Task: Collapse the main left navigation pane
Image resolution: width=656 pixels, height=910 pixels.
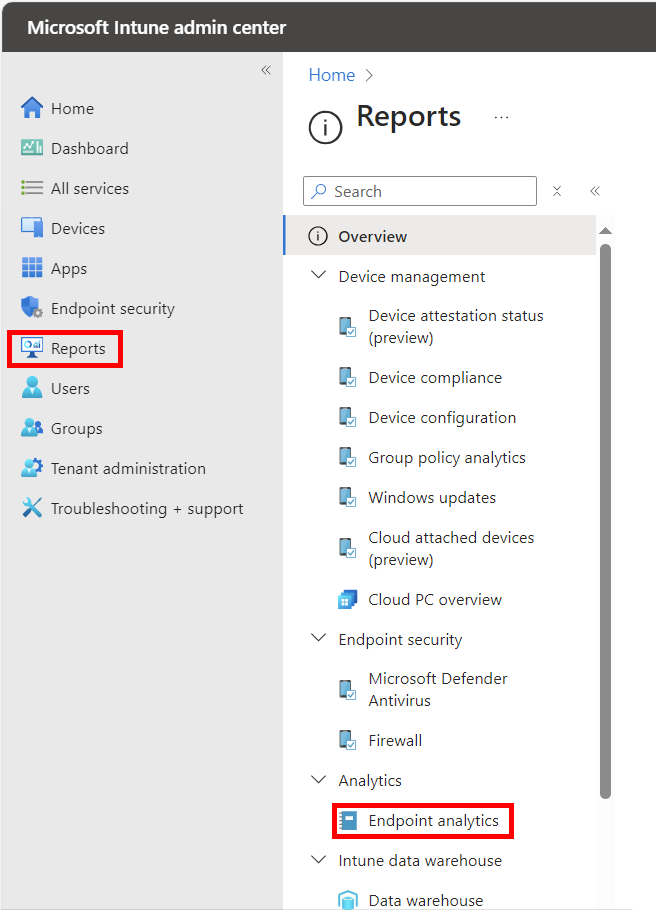Action: (266, 70)
